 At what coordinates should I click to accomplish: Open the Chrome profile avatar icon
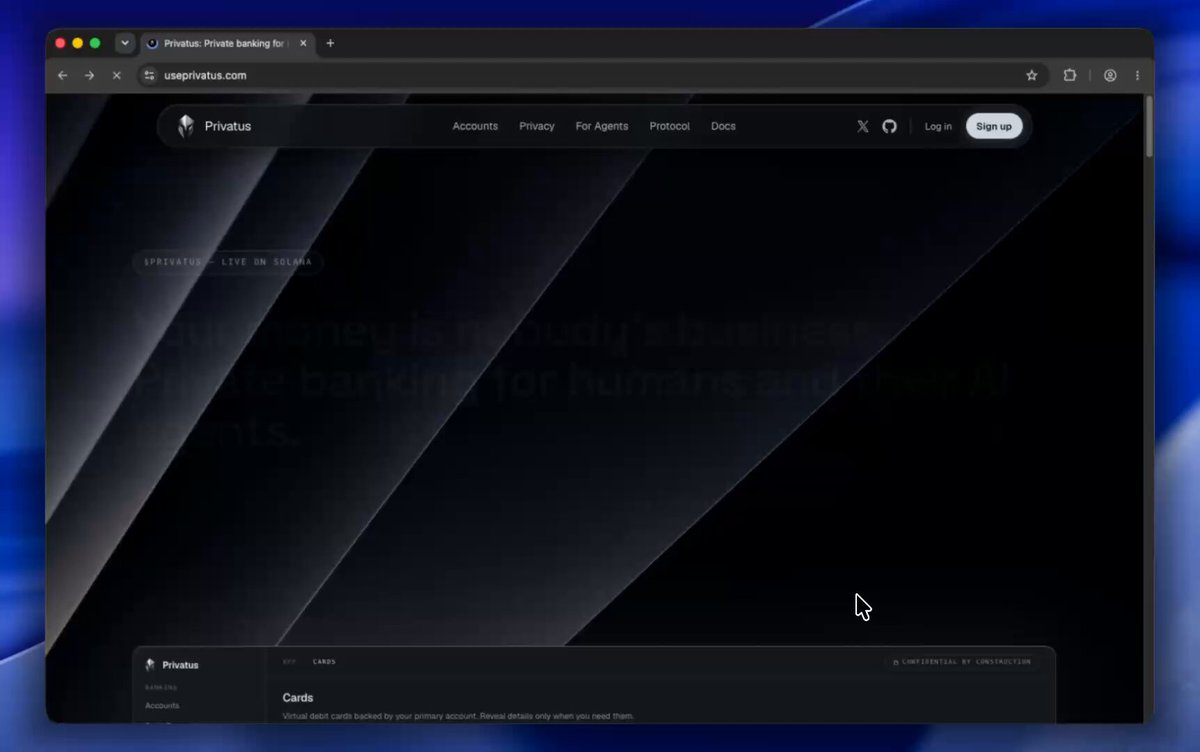[1110, 75]
